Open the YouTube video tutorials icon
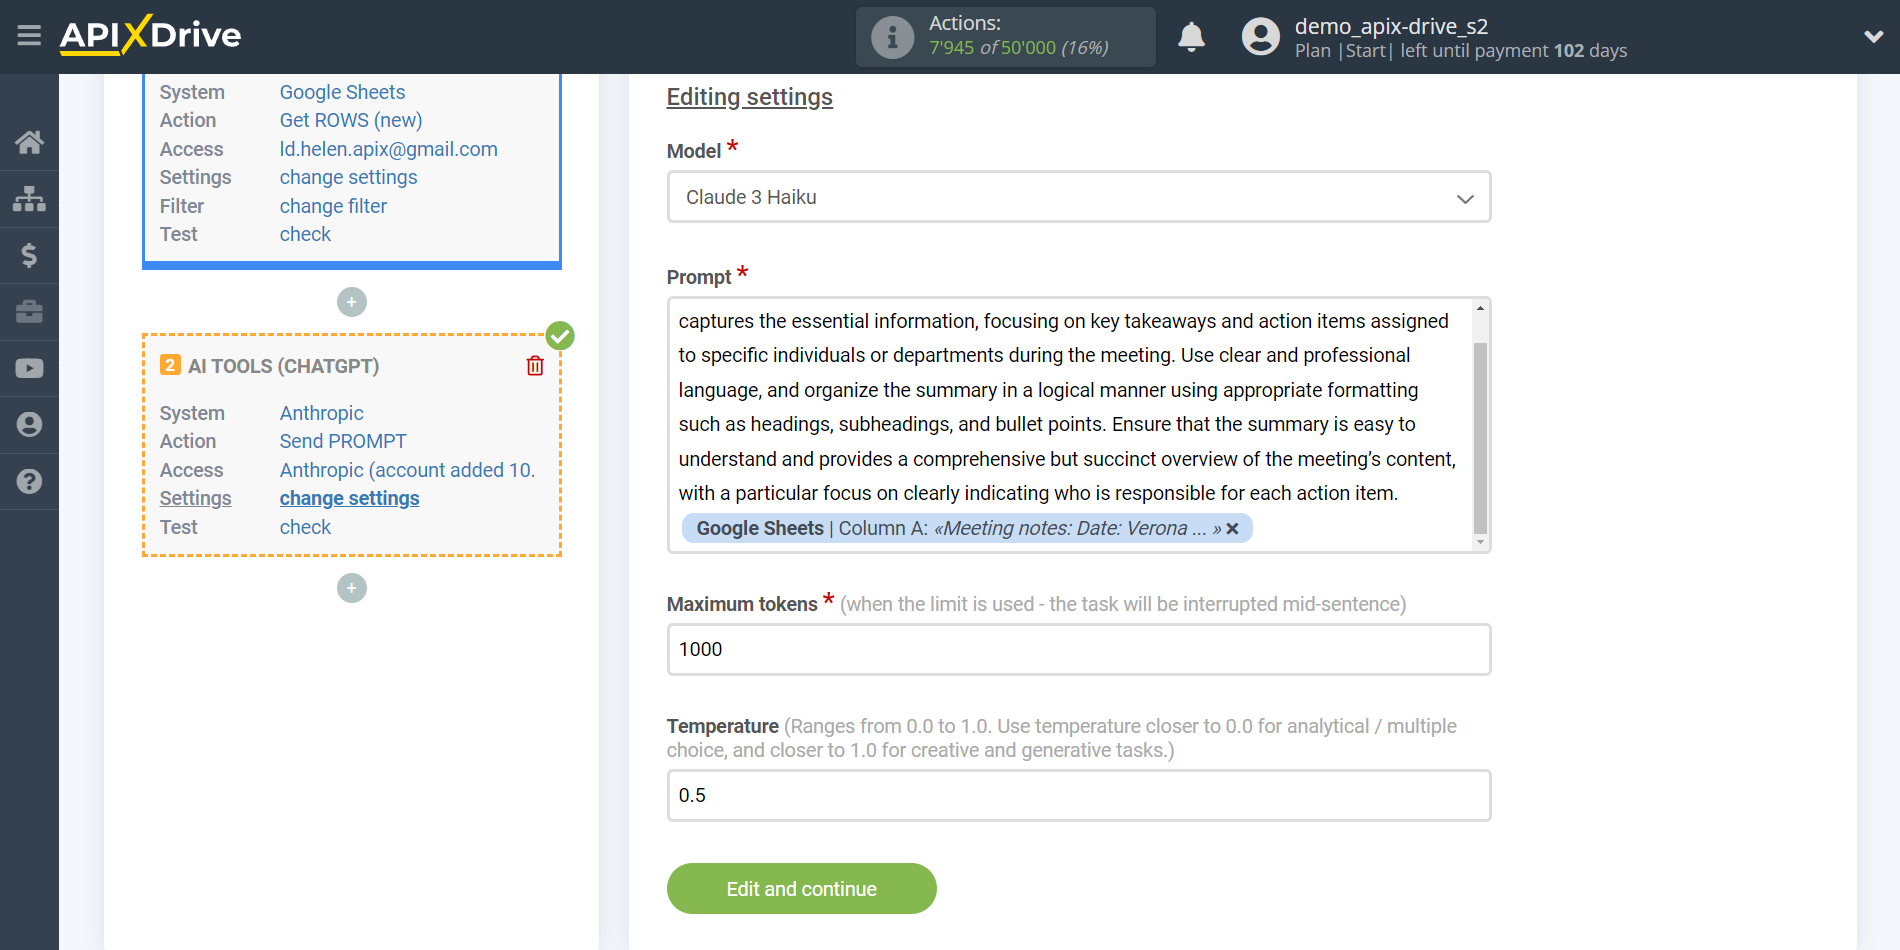Screen dimensions: 1900x950 click(29, 368)
